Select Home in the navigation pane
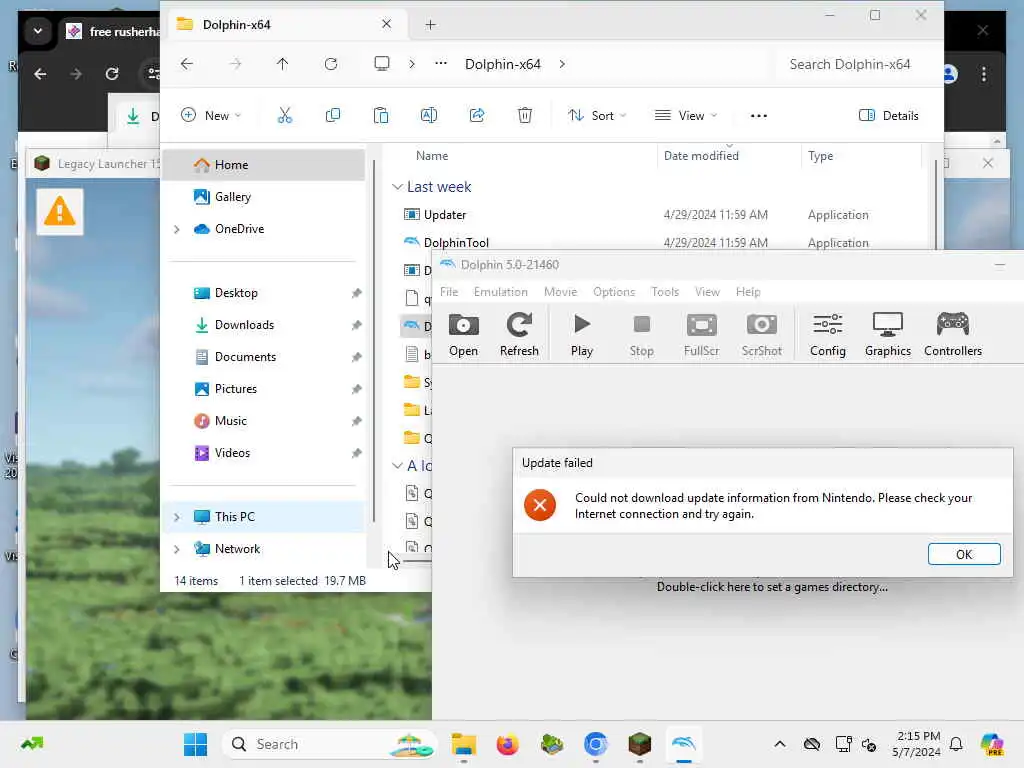1024x768 pixels. pos(263,165)
